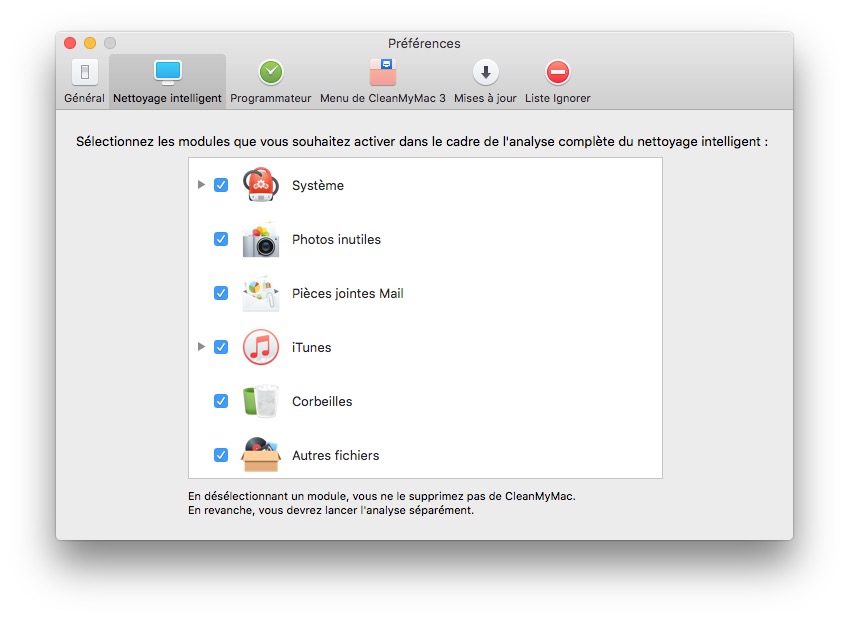The width and height of the screenshot is (849, 620).
Task: Select the Nettoyage intelligent monitor icon
Action: (x=167, y=72)
